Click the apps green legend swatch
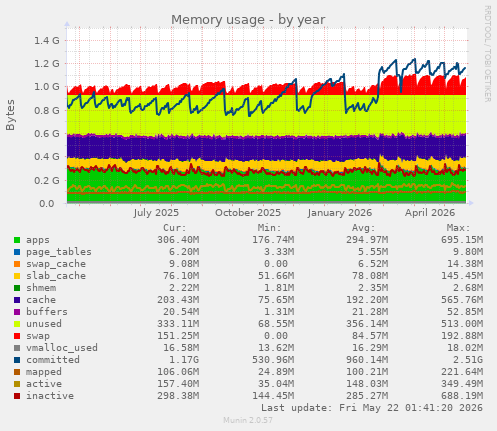 [x=17, y=240]
